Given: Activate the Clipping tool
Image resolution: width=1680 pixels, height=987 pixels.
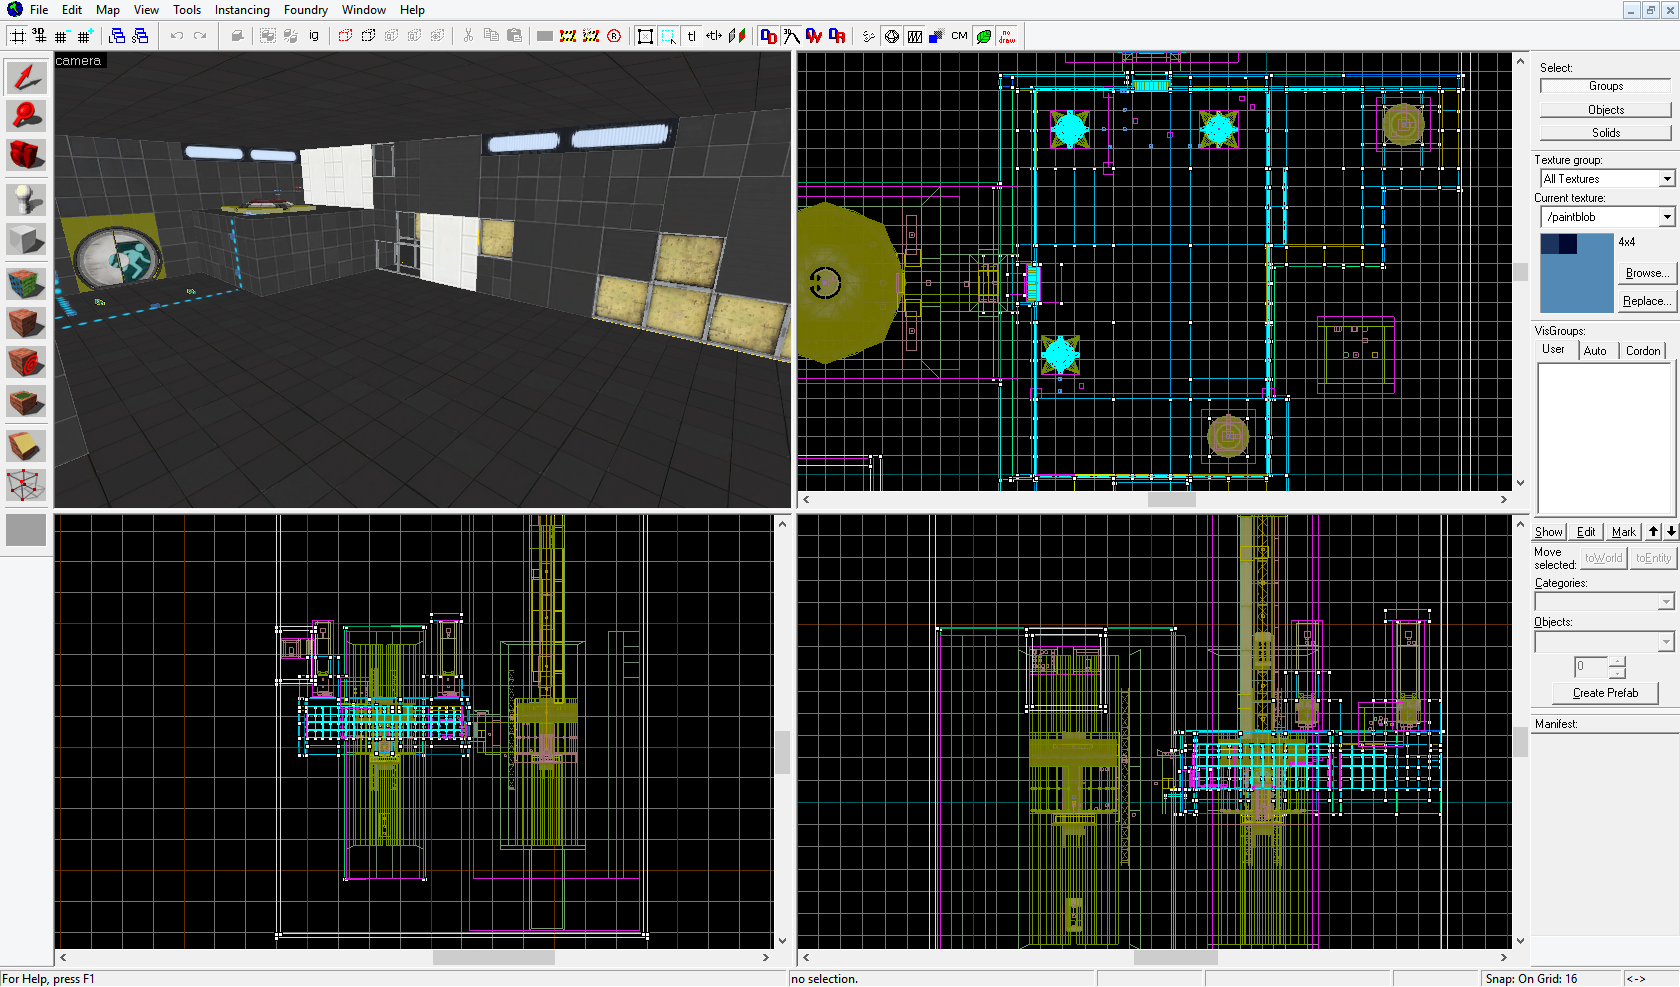Looking at the screenshot, I should click(26, 445).
